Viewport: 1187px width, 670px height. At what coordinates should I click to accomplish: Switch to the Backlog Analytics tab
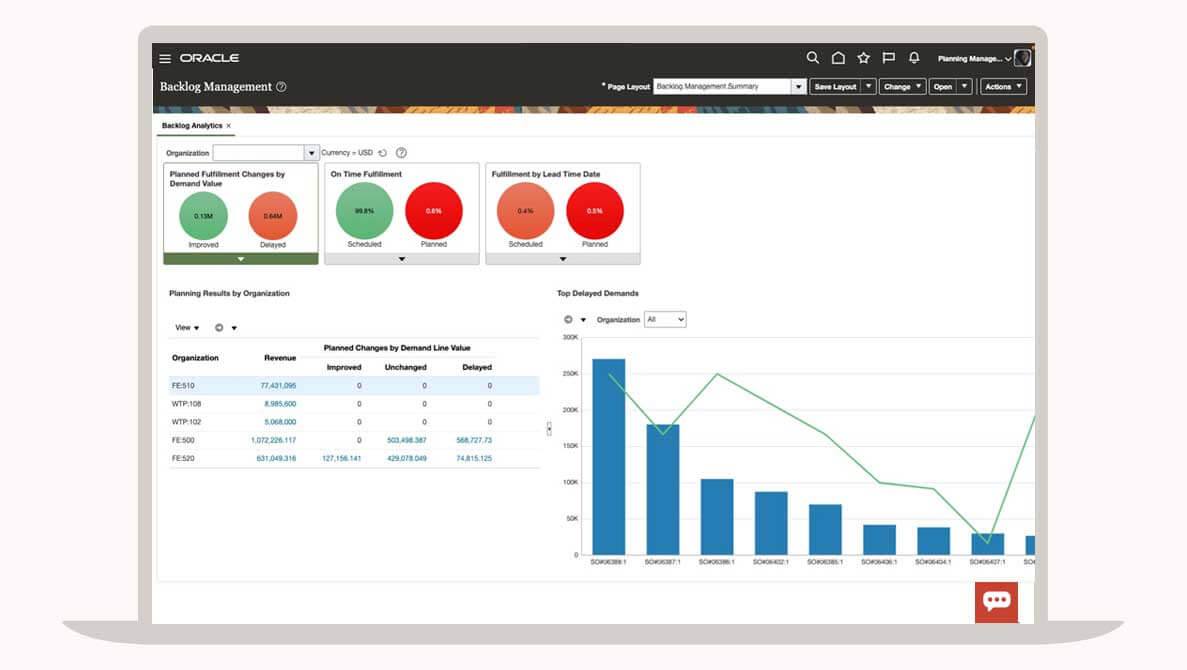(192, 126)
